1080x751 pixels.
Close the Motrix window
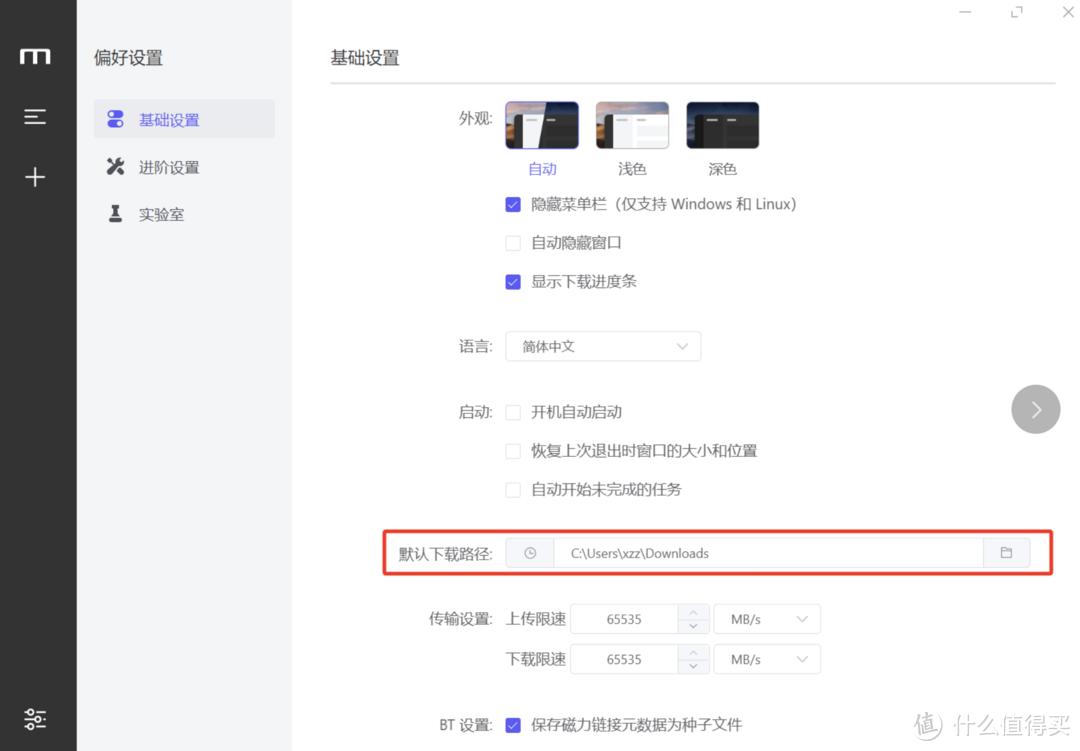pos(1068,12)
